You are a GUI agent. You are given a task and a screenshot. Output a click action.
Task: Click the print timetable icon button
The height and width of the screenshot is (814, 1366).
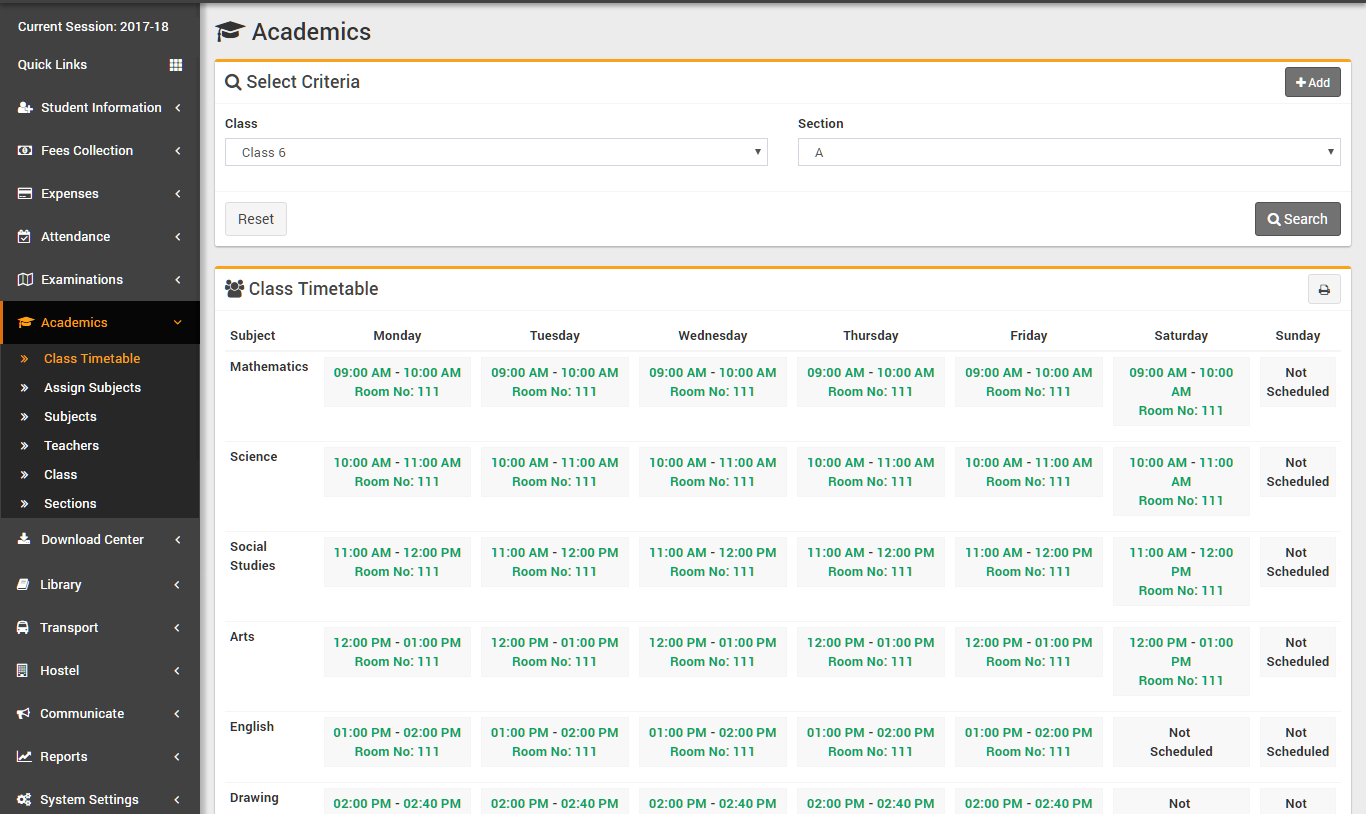[1324, 290]
